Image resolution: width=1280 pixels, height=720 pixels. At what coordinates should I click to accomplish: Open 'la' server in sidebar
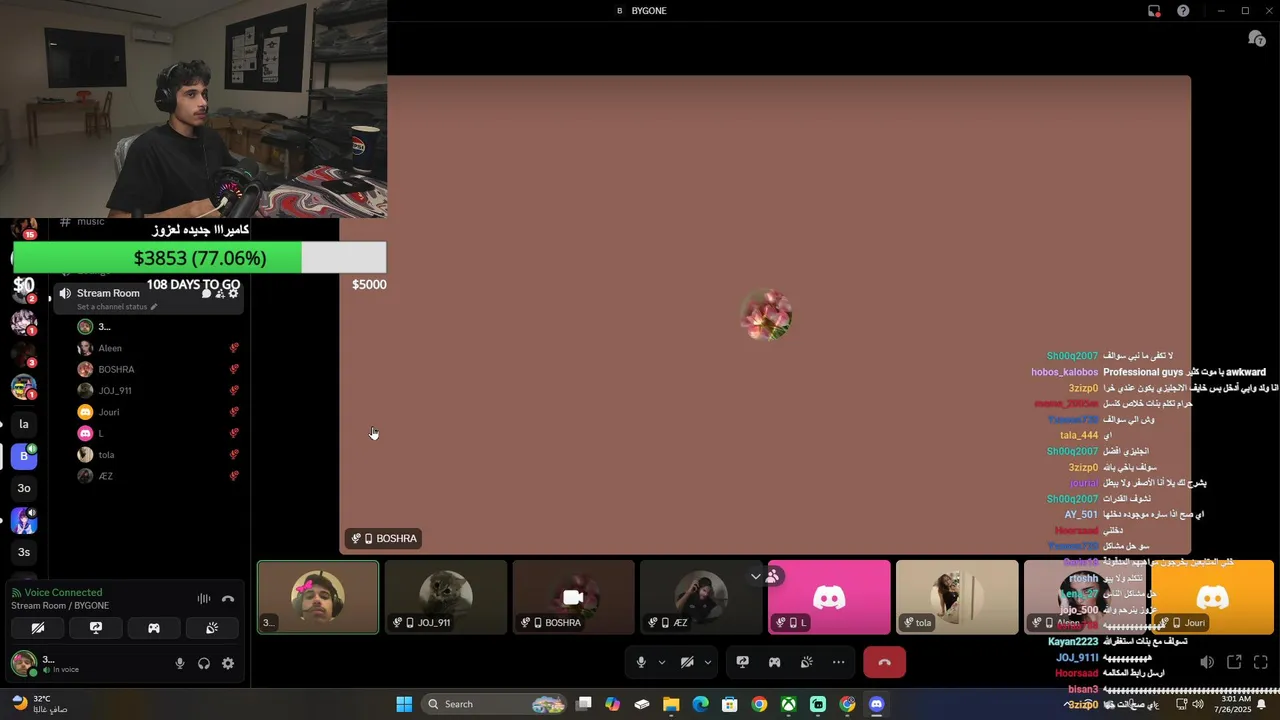pos(24,424)
